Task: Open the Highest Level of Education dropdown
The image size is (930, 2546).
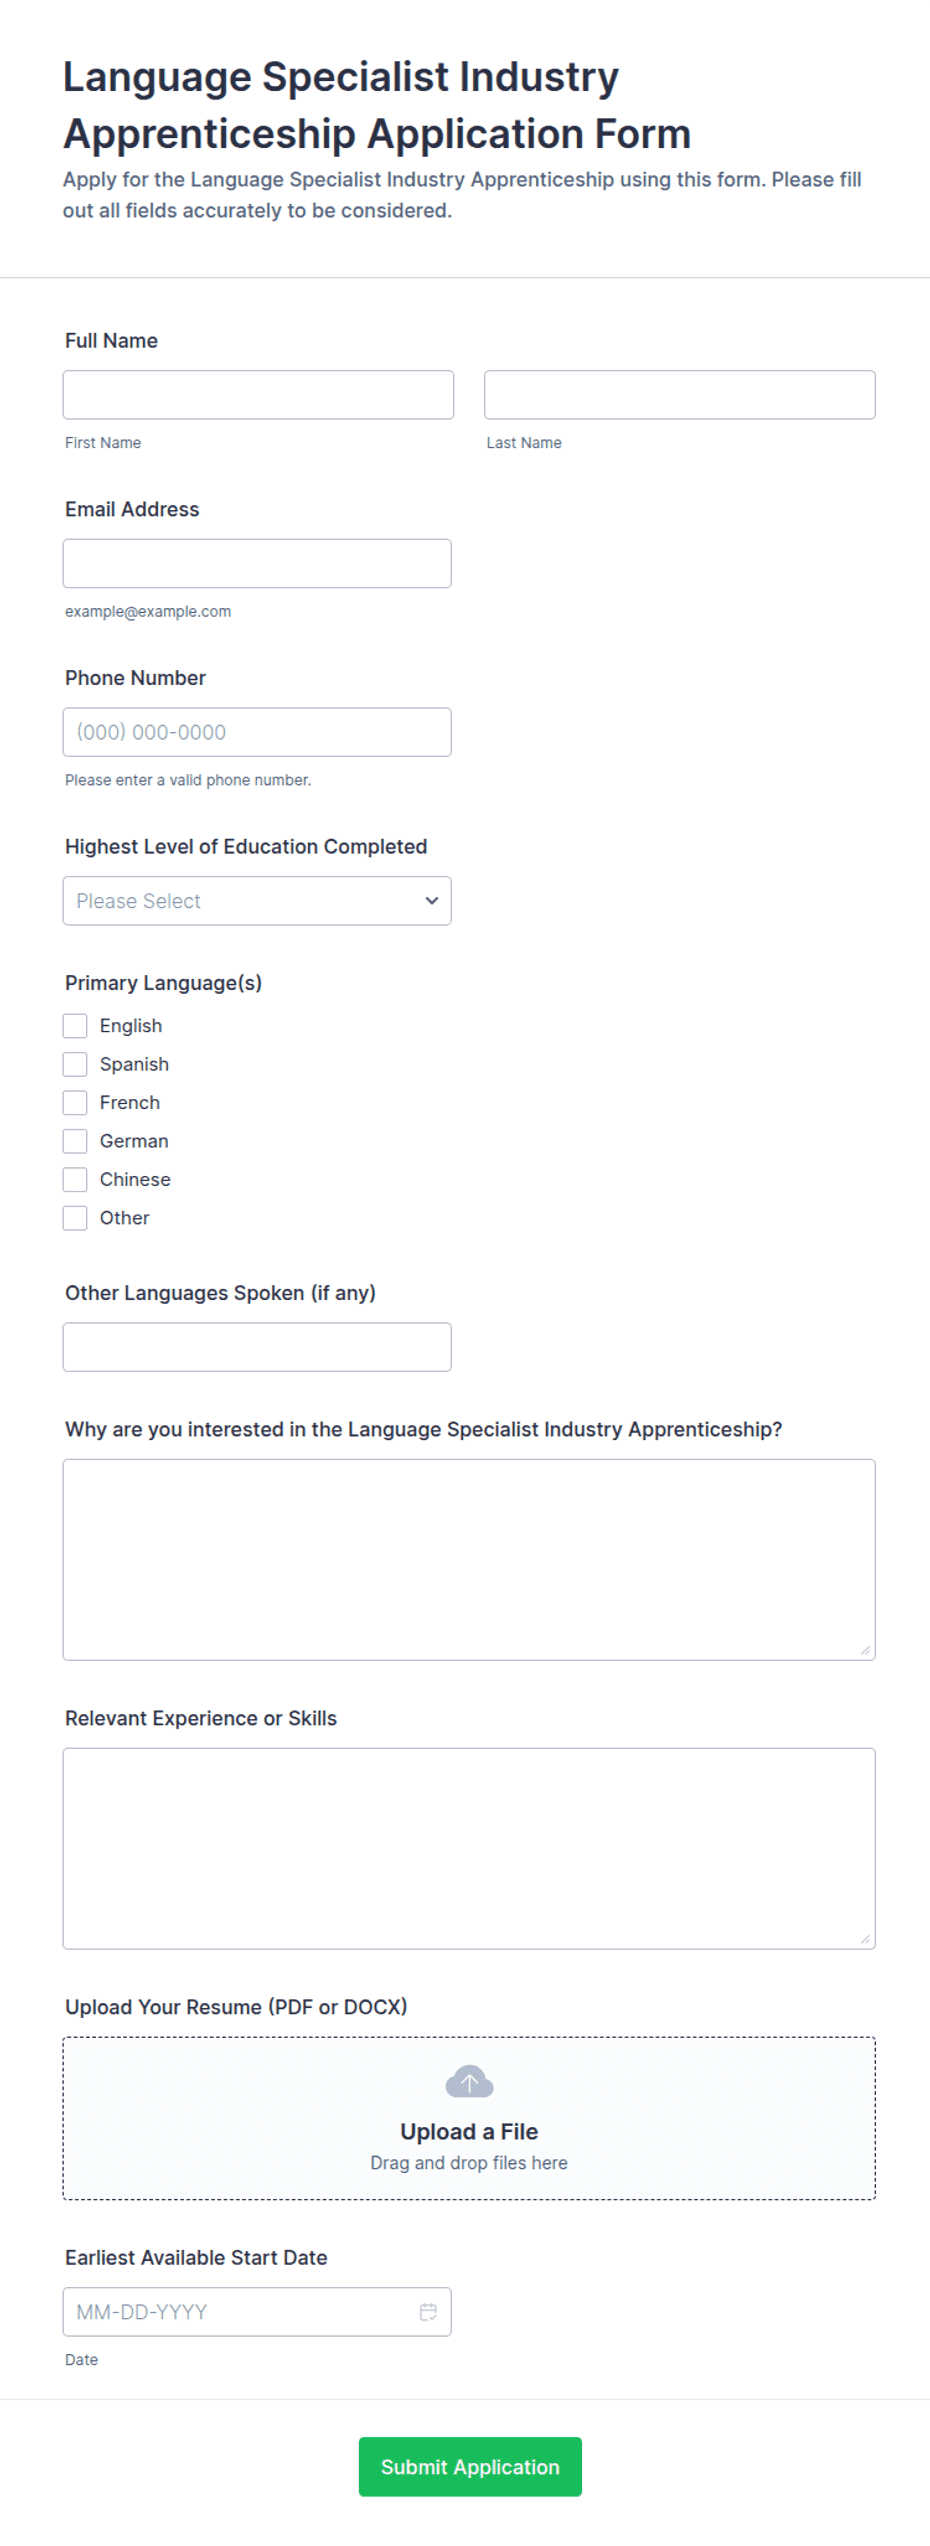Action: 257,901
